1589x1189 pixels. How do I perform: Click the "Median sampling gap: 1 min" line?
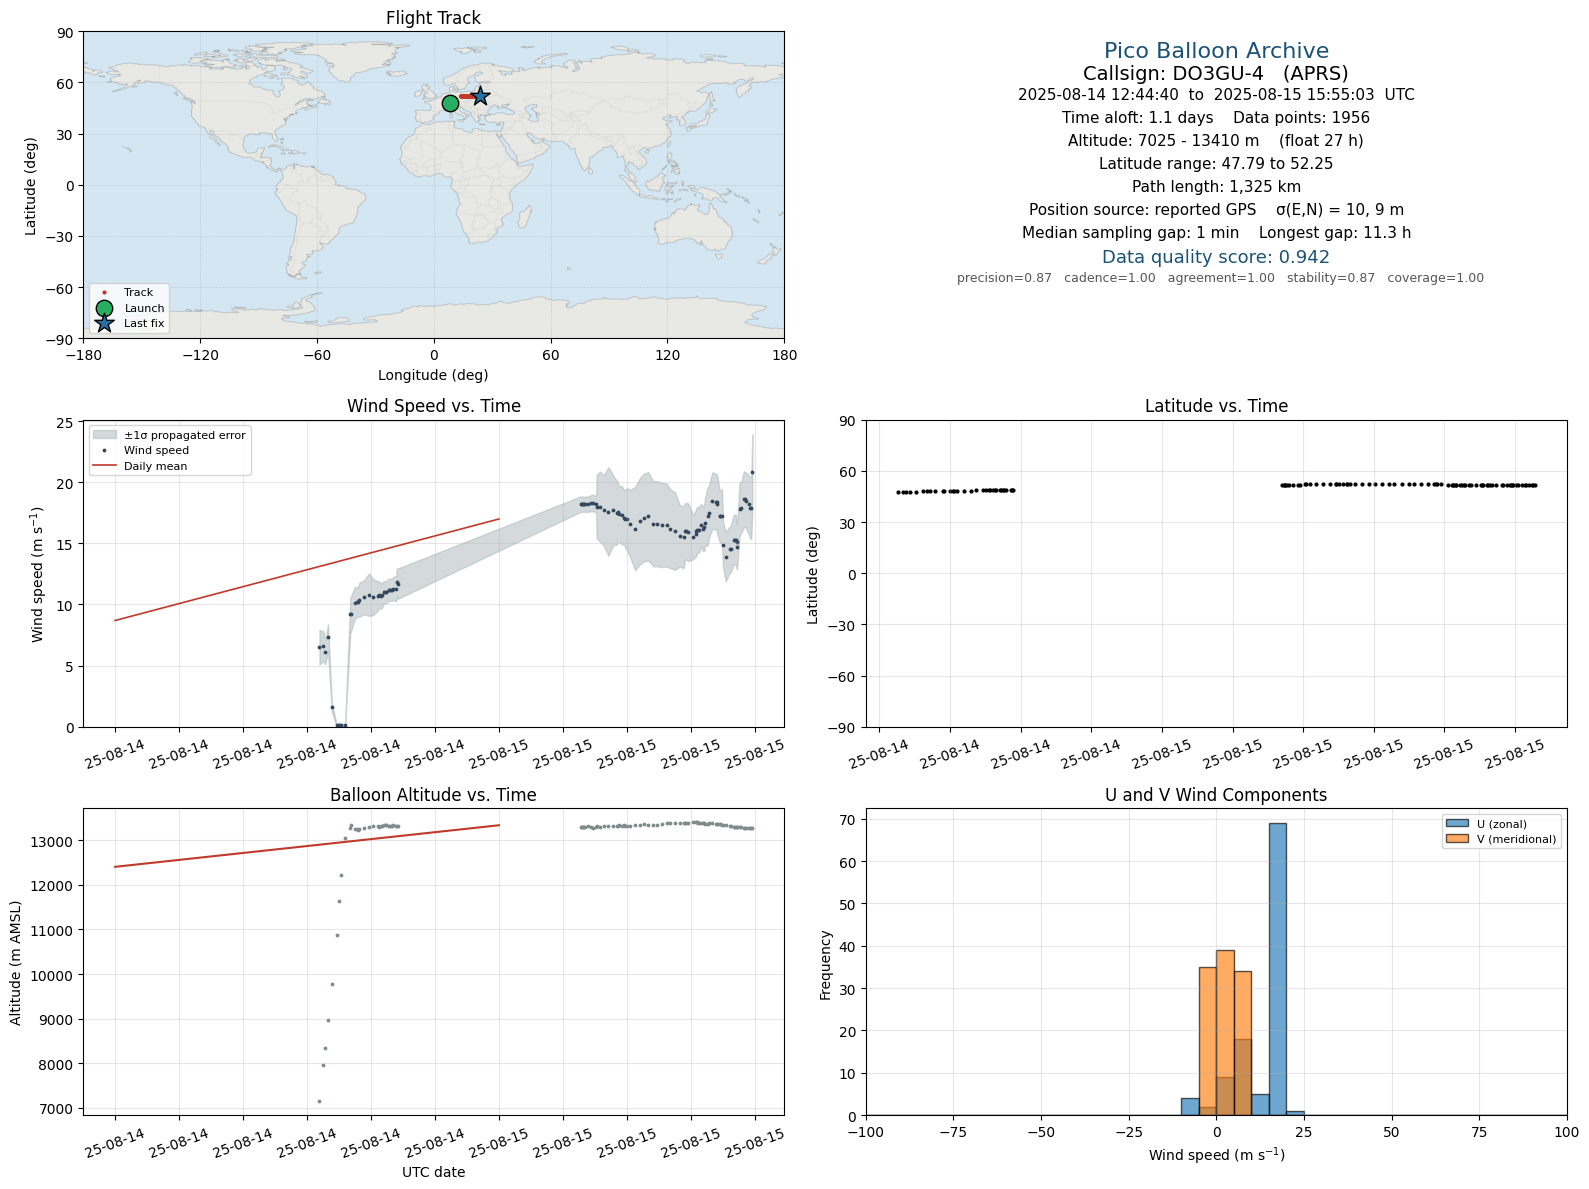point(1216,233)
